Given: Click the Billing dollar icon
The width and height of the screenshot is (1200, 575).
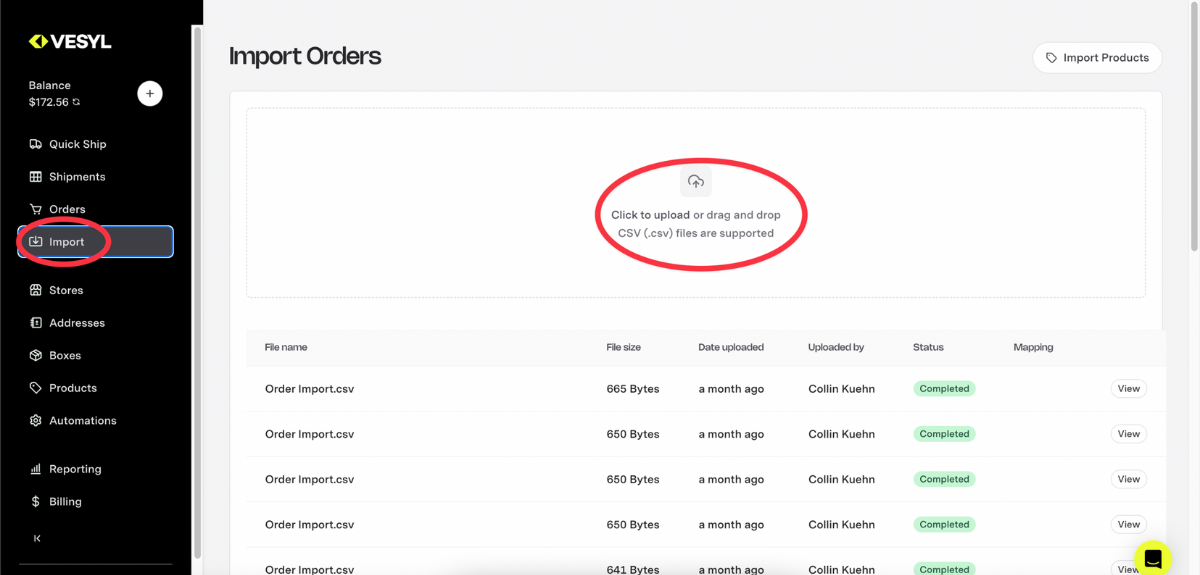Looking at the screenshot, I should [x=36, y=502].
